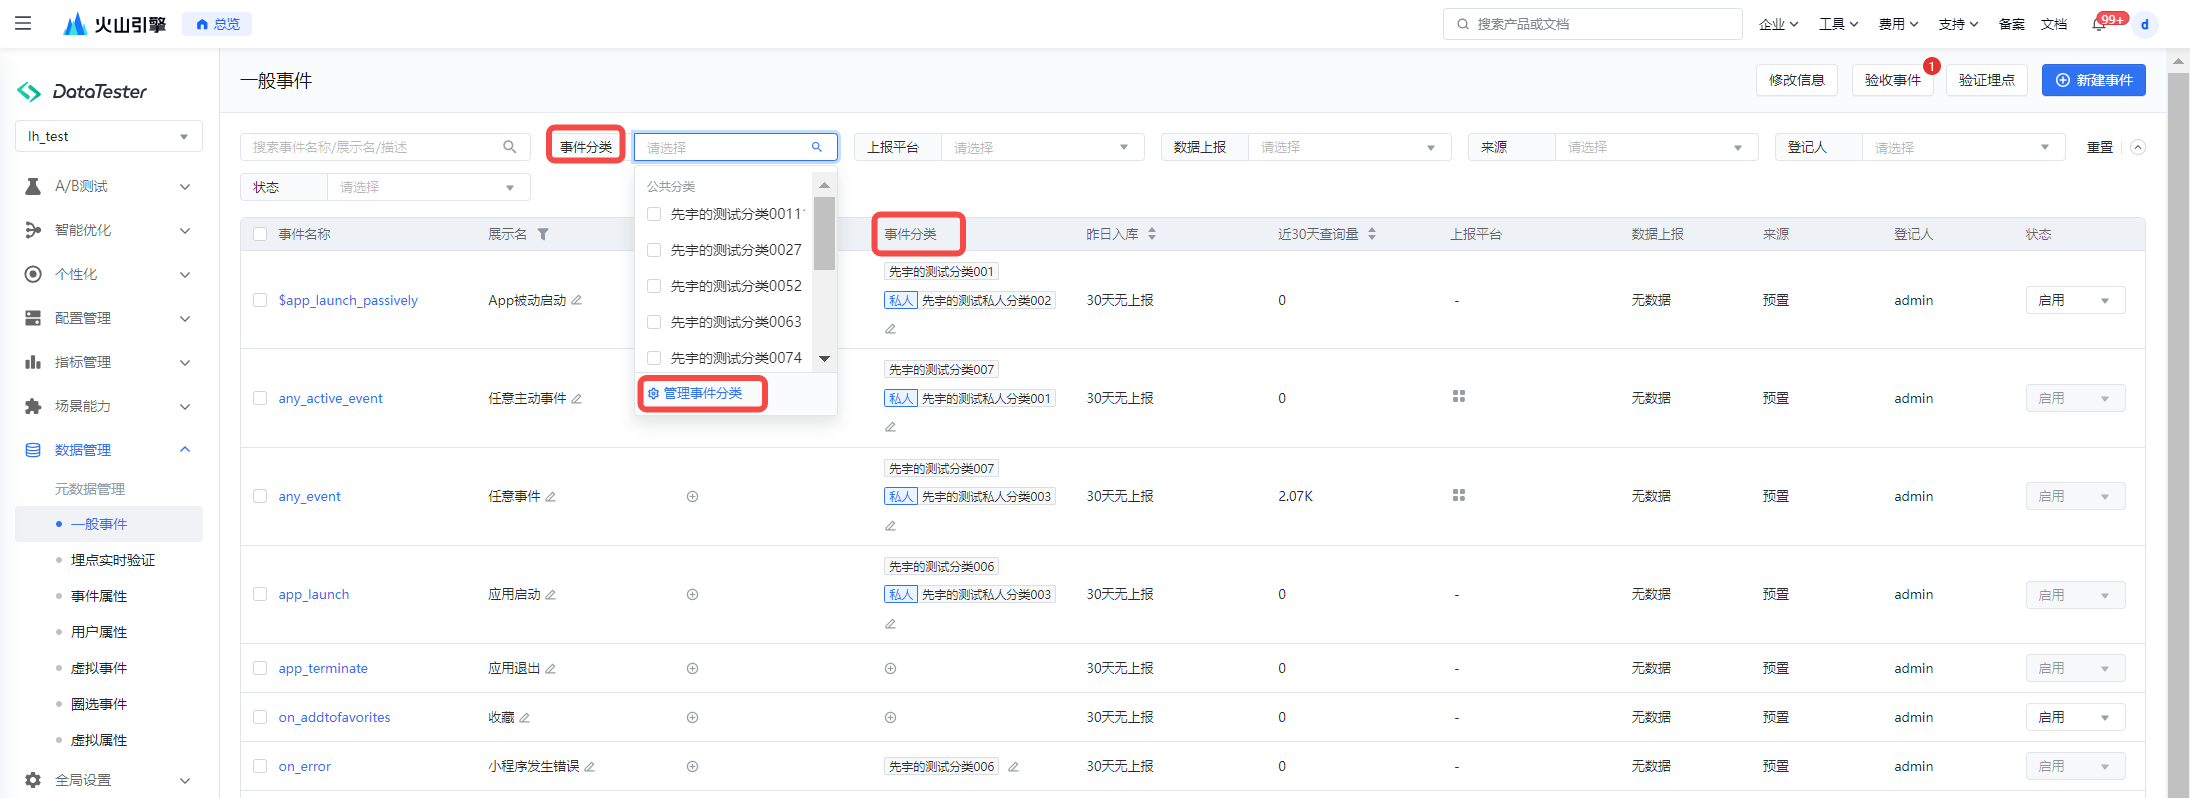Image resolution: width=2190 pixels, height=798 pixels.
Task: Click the DataTester logo
Action: click(82, 91)
